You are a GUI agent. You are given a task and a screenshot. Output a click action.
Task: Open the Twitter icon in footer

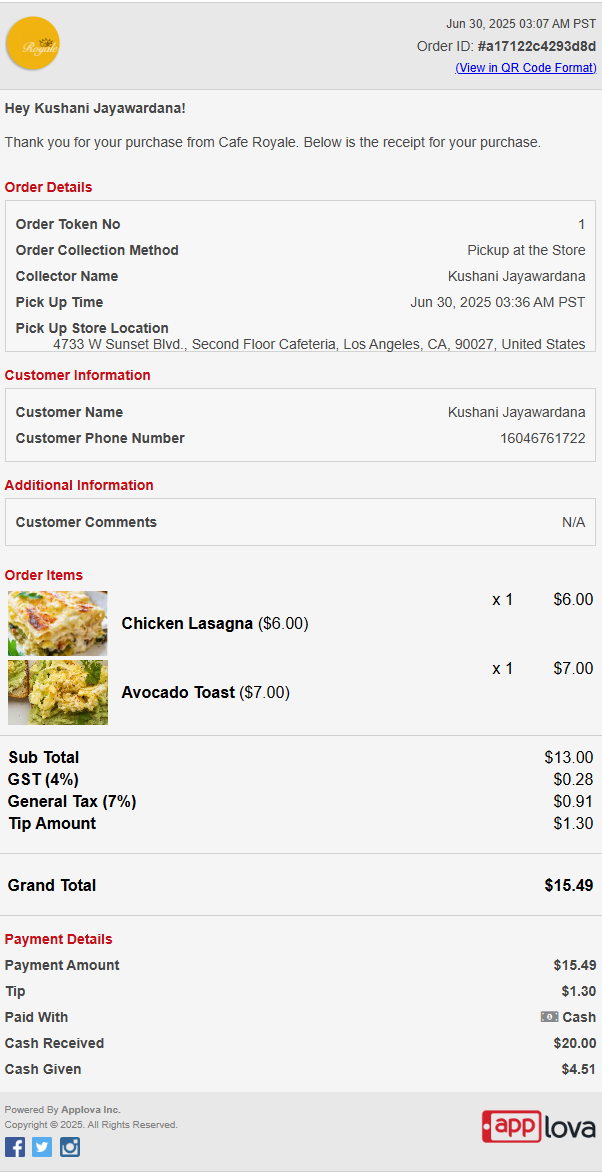[42, 1147]
